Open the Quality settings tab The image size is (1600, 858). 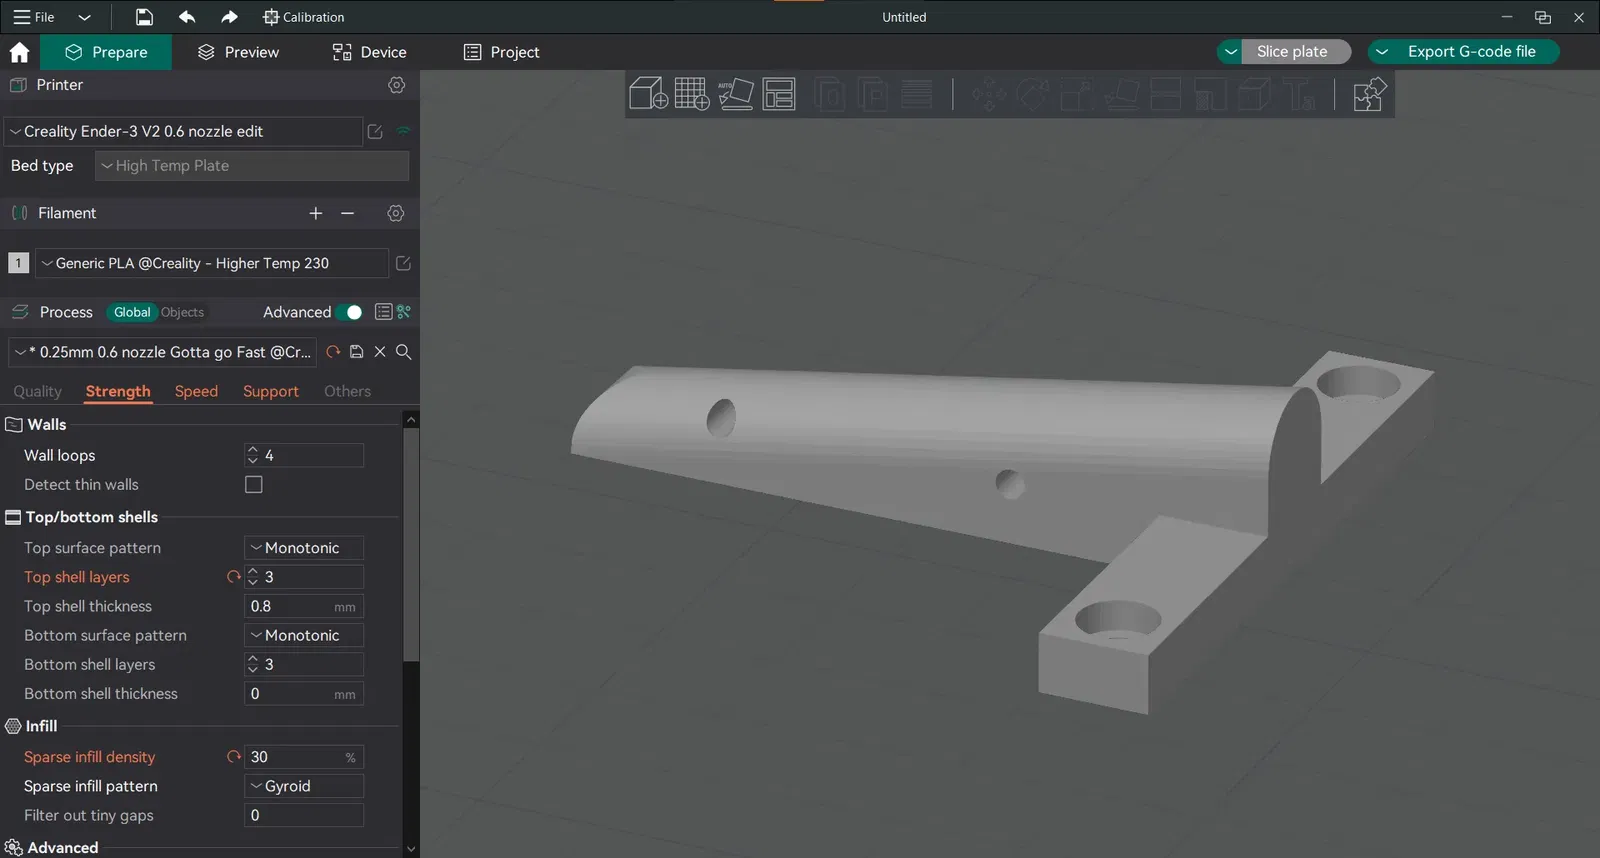click(37, 391)
